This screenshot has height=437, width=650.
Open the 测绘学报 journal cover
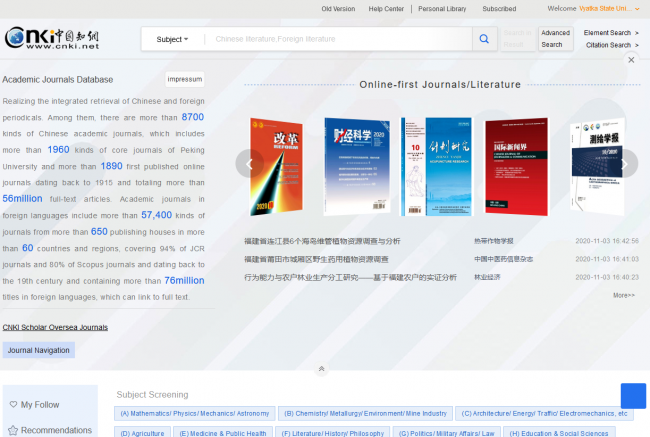pyautogui.click(x=597, y=167)
